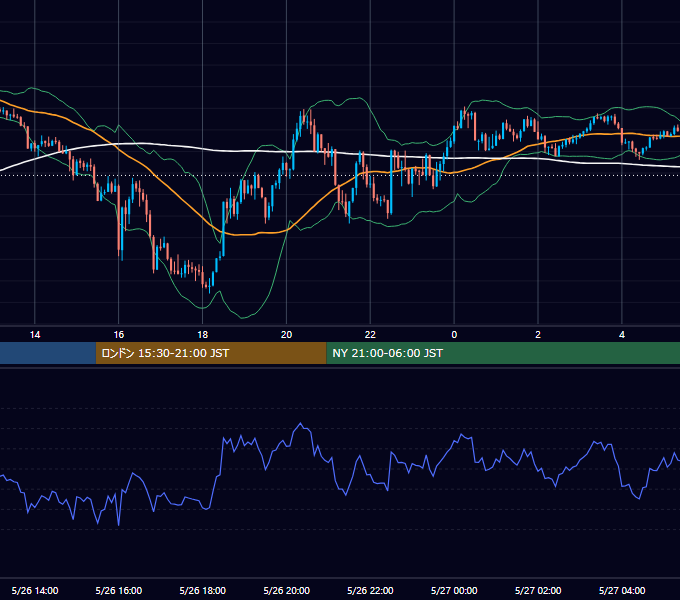Click the 5/27 04:00 date label
Screen dimensions: 680x600
click(622, 590)
